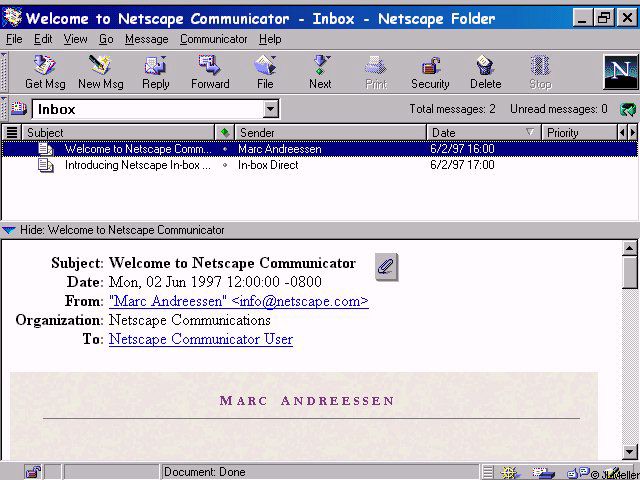
Task: Click the Reply toolbar icon
Action: point(155,72)
